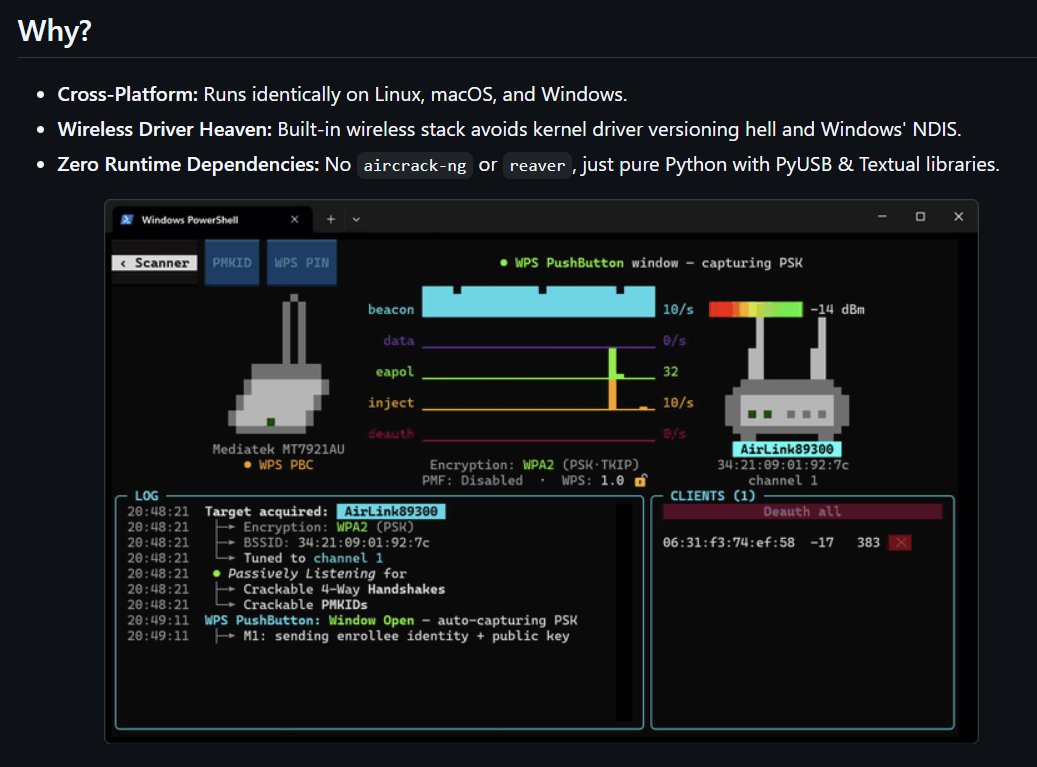
Task: Click the WPS PBC status label
Action: tap(278, 465)
